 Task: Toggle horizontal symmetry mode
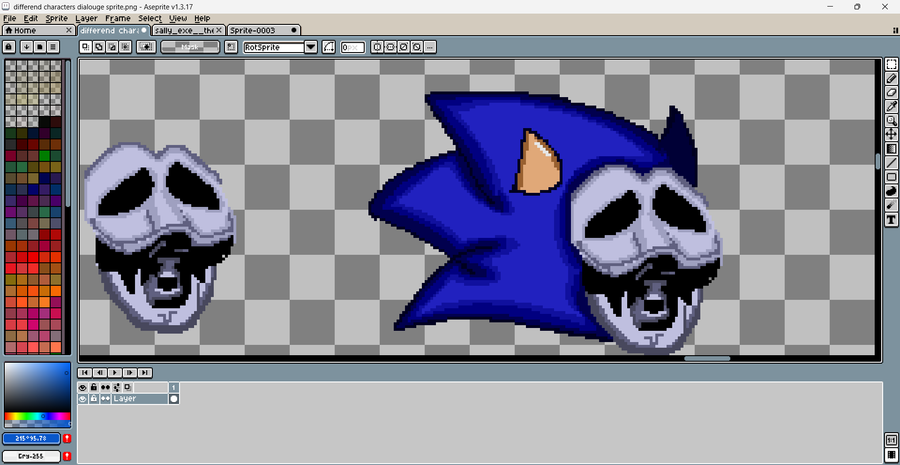pos(377,47)
